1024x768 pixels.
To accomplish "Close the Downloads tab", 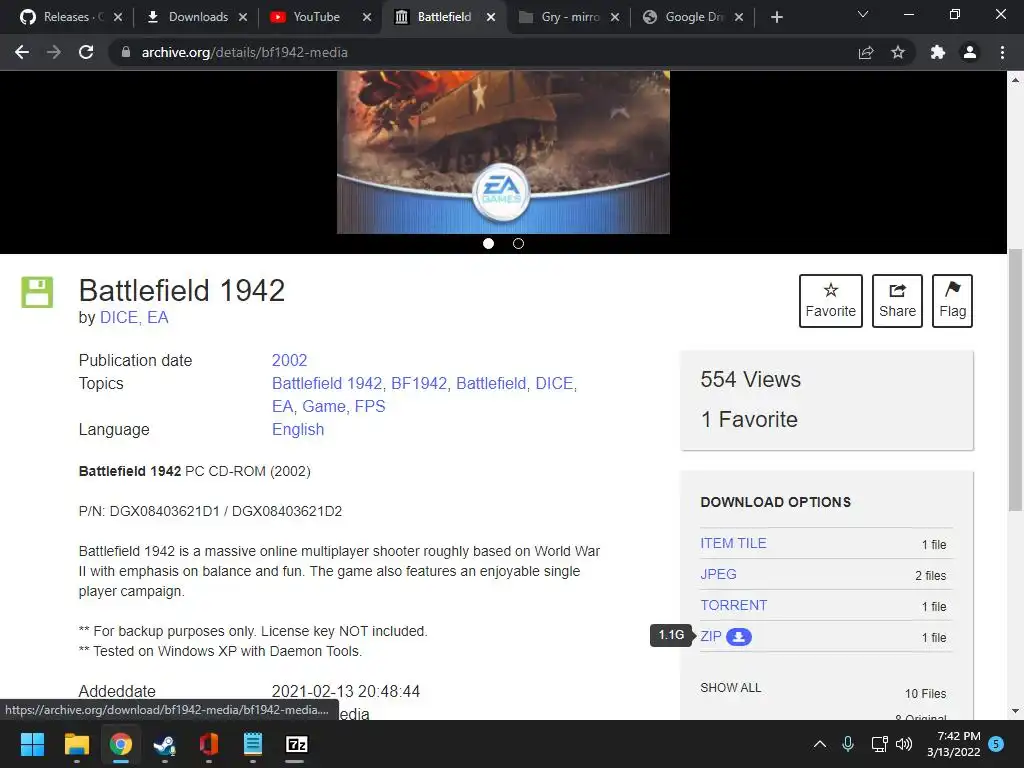I will pyautogui.click(x=243, y=17).
